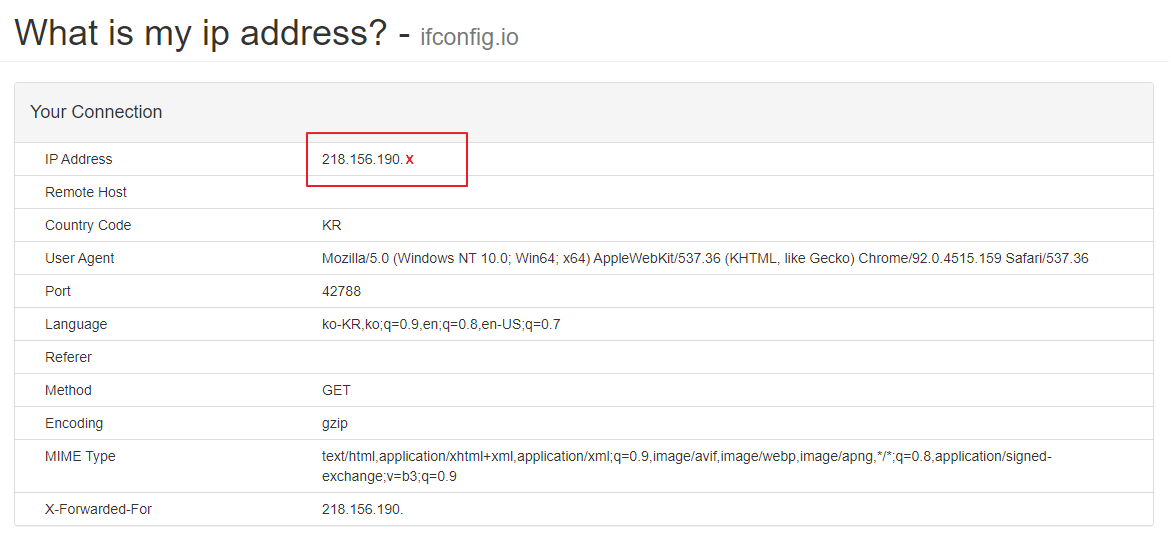1171x537 pixels.
Task: Click the Referer row label
Action: point(68,357)
